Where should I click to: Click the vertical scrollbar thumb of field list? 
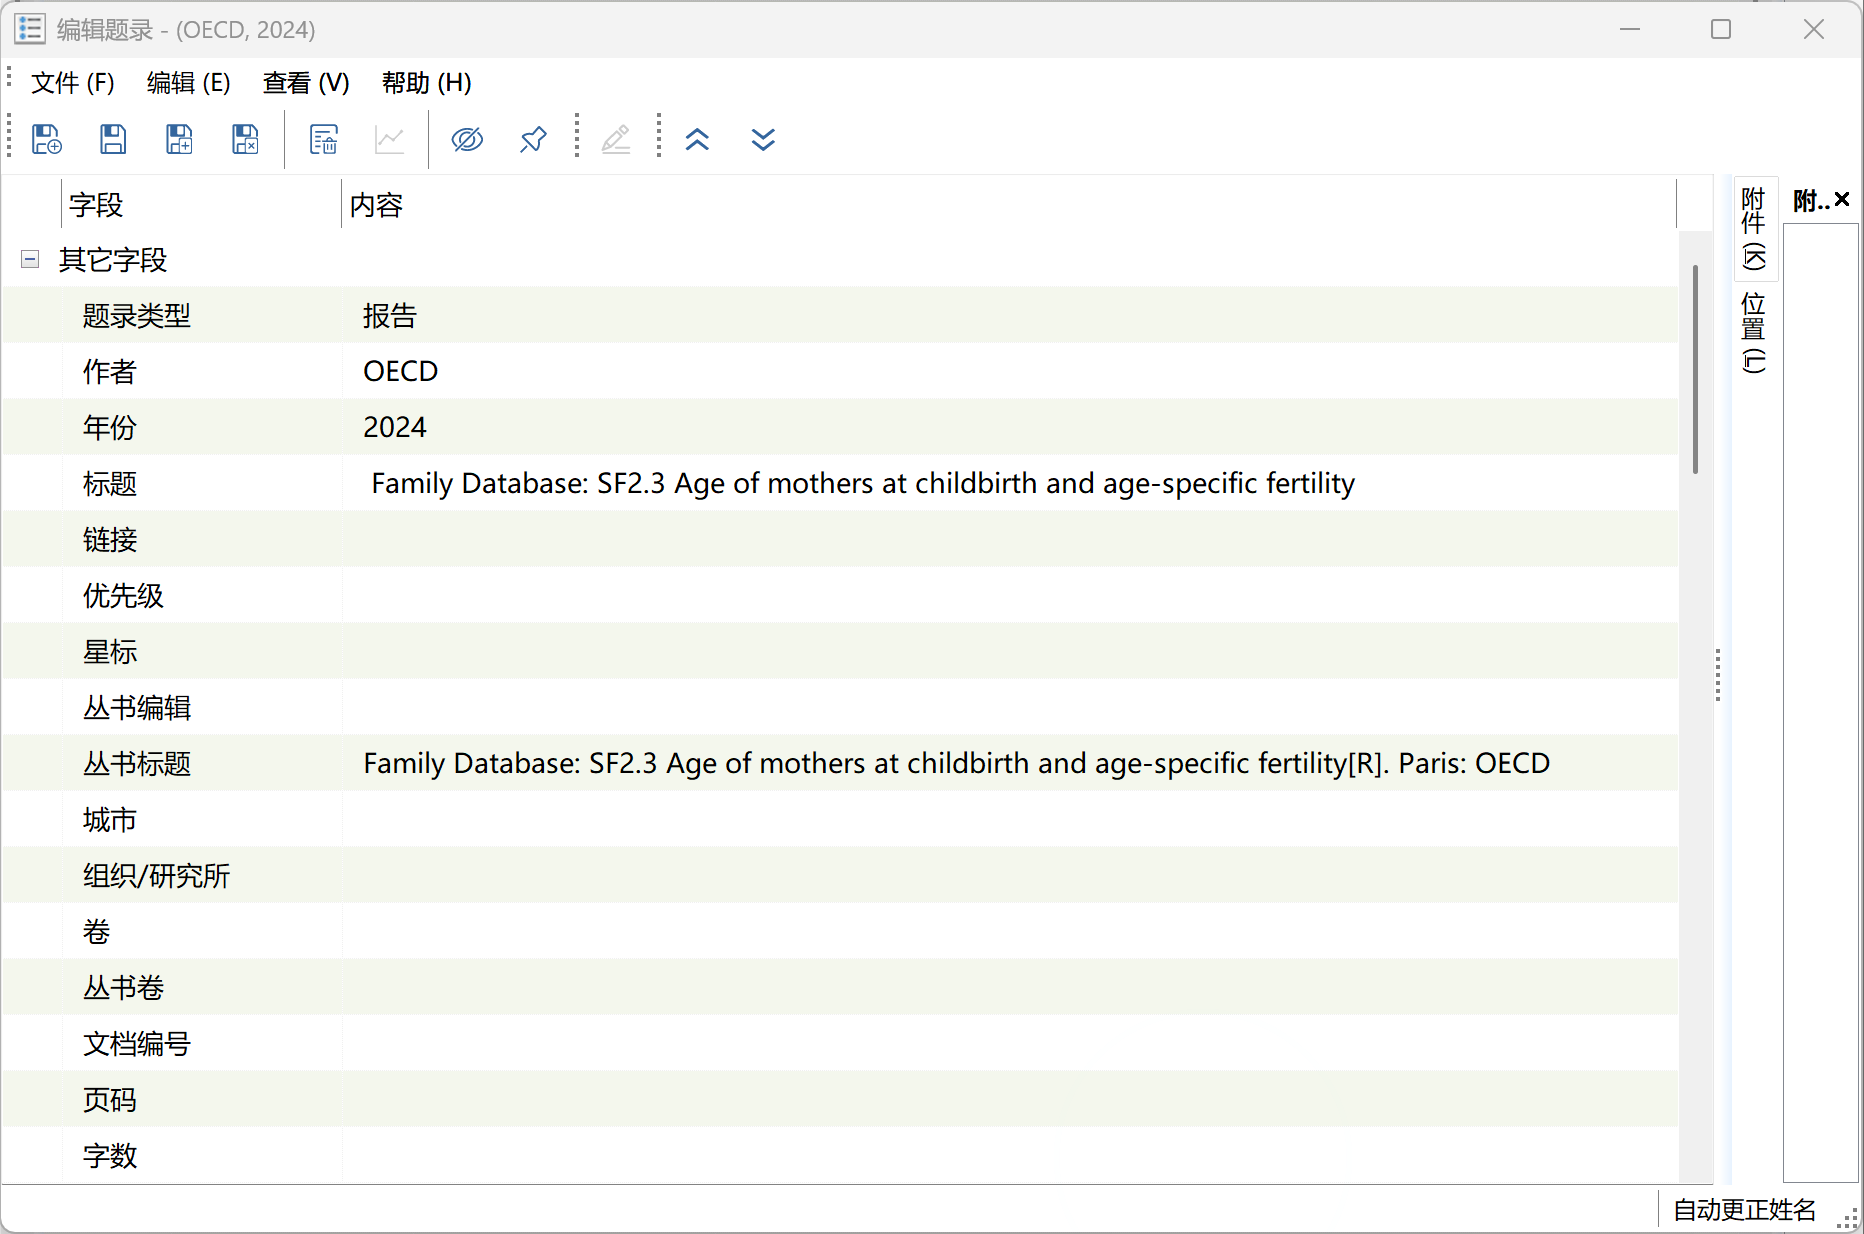[x=1695, y=368]
